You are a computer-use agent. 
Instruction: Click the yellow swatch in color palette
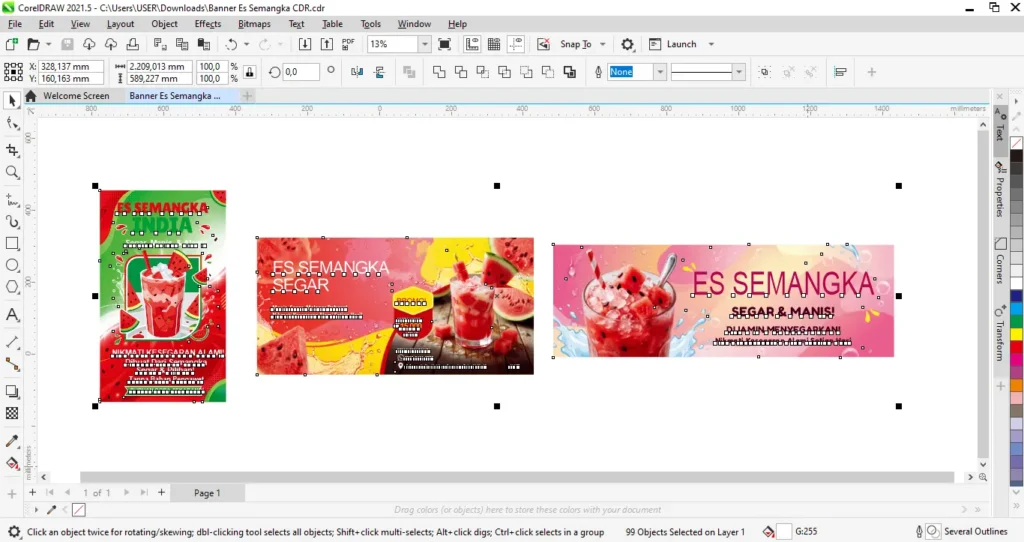tap(1016, 334)
